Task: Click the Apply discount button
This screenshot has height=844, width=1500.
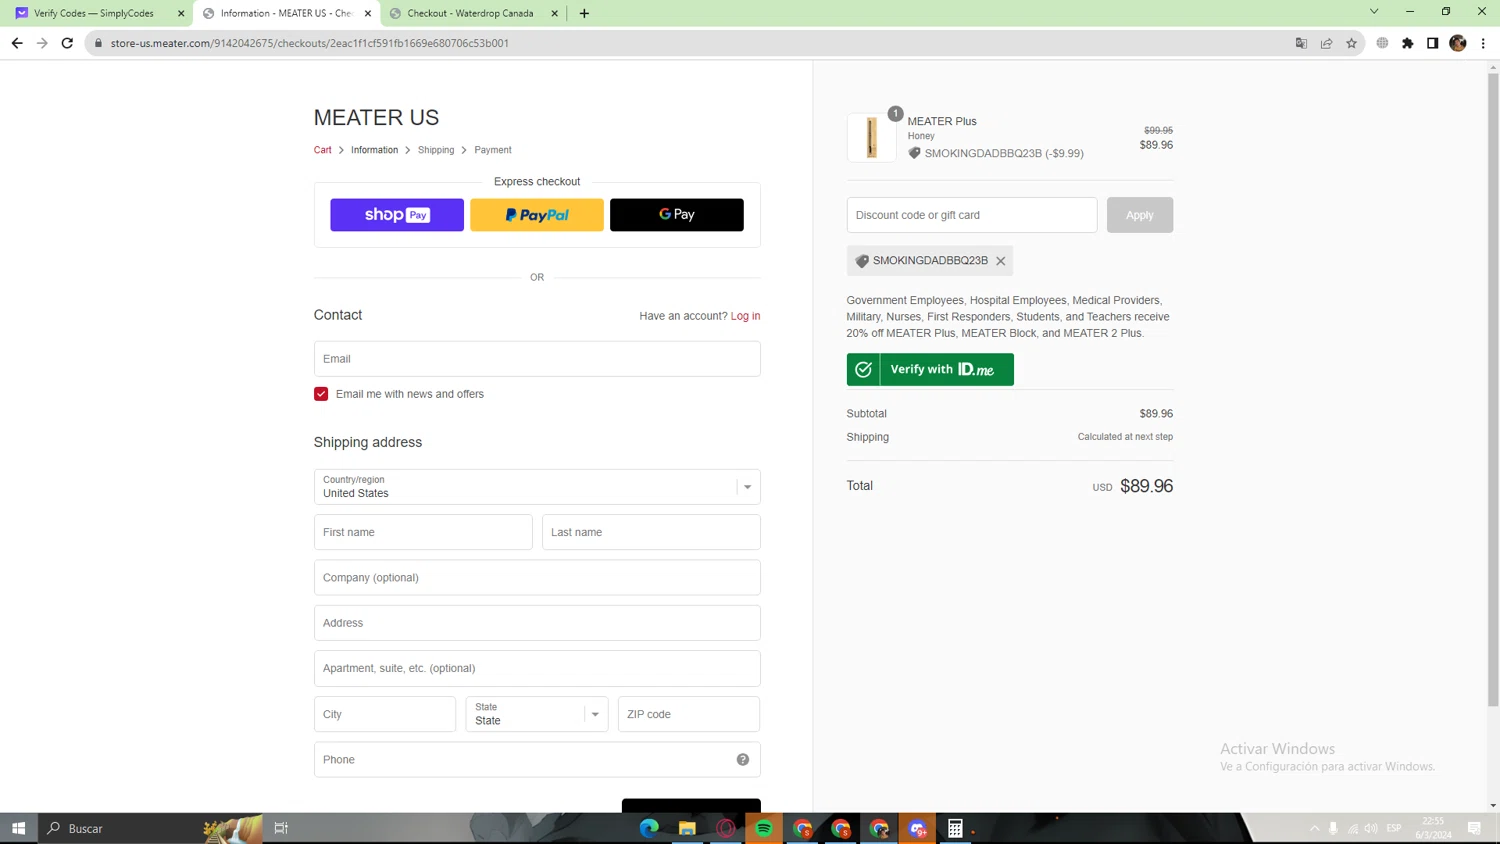Action: [x=1140, y=215]
